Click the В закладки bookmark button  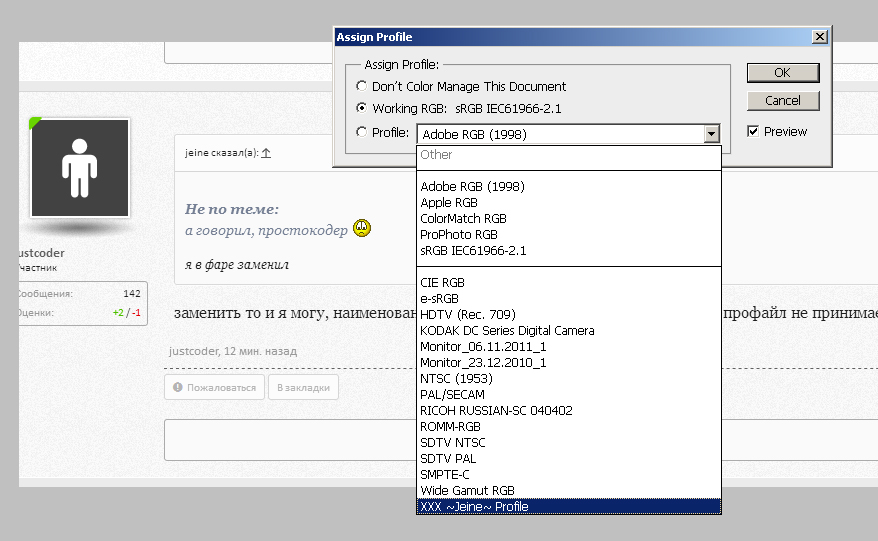(x=303, y=388)
